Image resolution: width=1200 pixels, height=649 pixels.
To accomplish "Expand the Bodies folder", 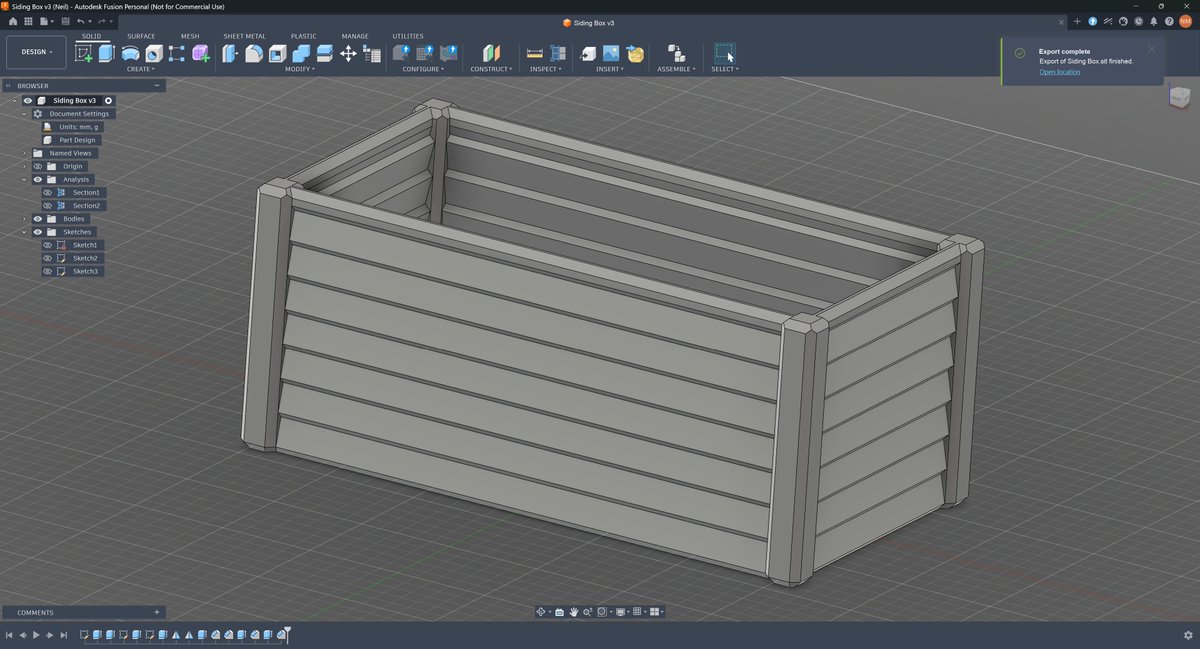I will point(24,219).
